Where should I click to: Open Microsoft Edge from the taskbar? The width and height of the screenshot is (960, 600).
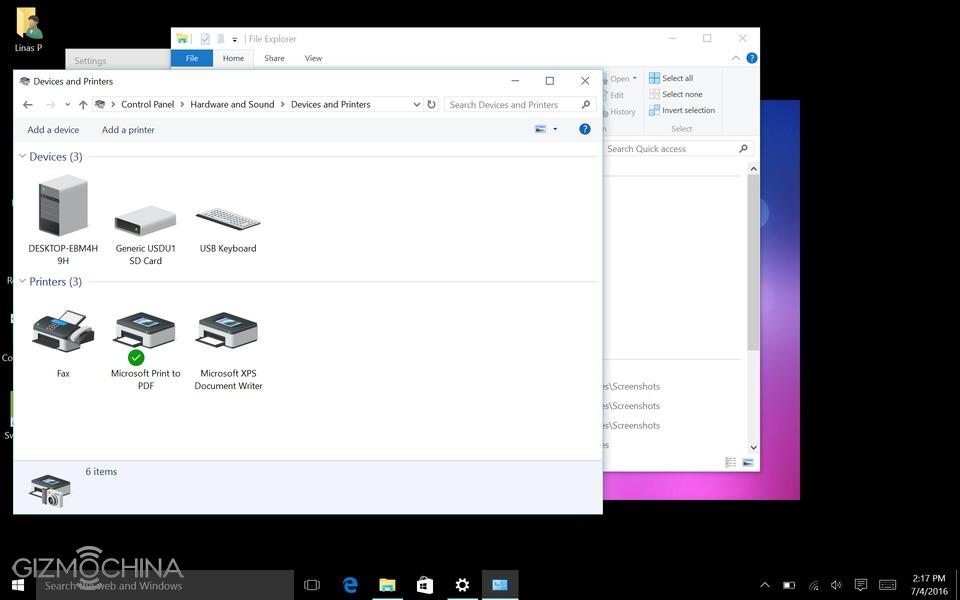(x=350, y=585)
